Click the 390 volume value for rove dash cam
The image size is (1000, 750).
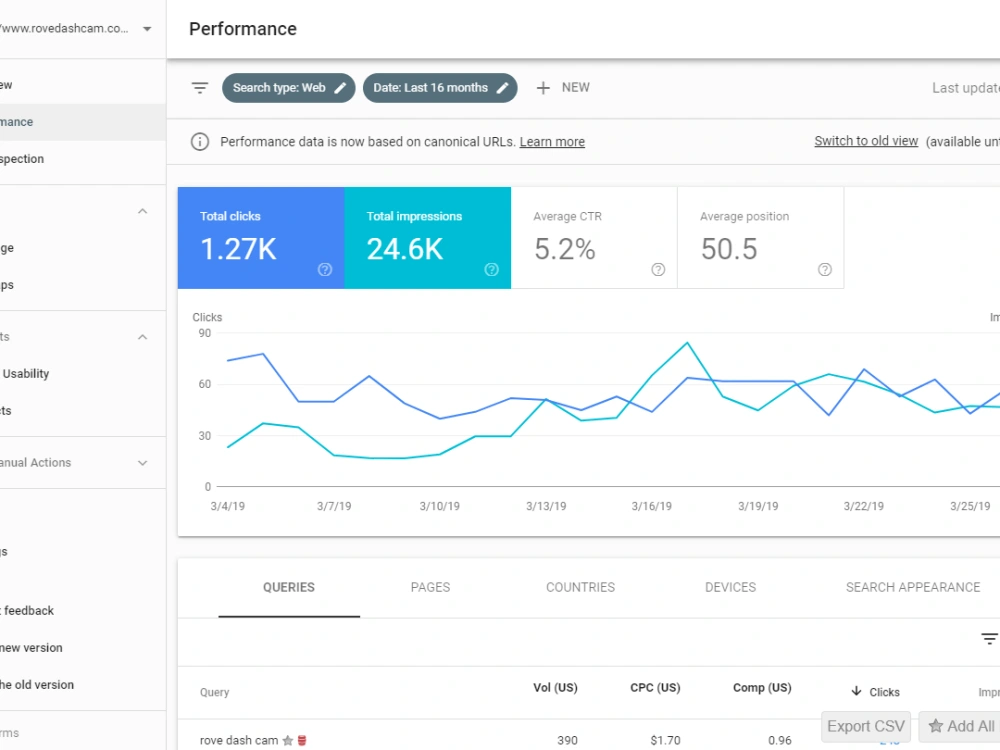tap(568, 740)
